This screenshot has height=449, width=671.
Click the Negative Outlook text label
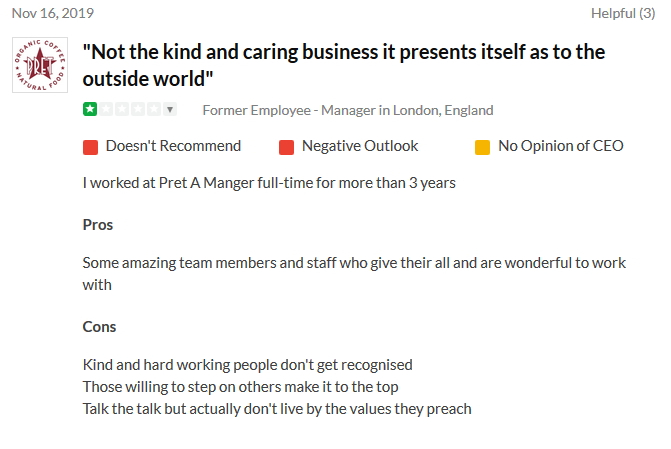[x=360, y=146]
